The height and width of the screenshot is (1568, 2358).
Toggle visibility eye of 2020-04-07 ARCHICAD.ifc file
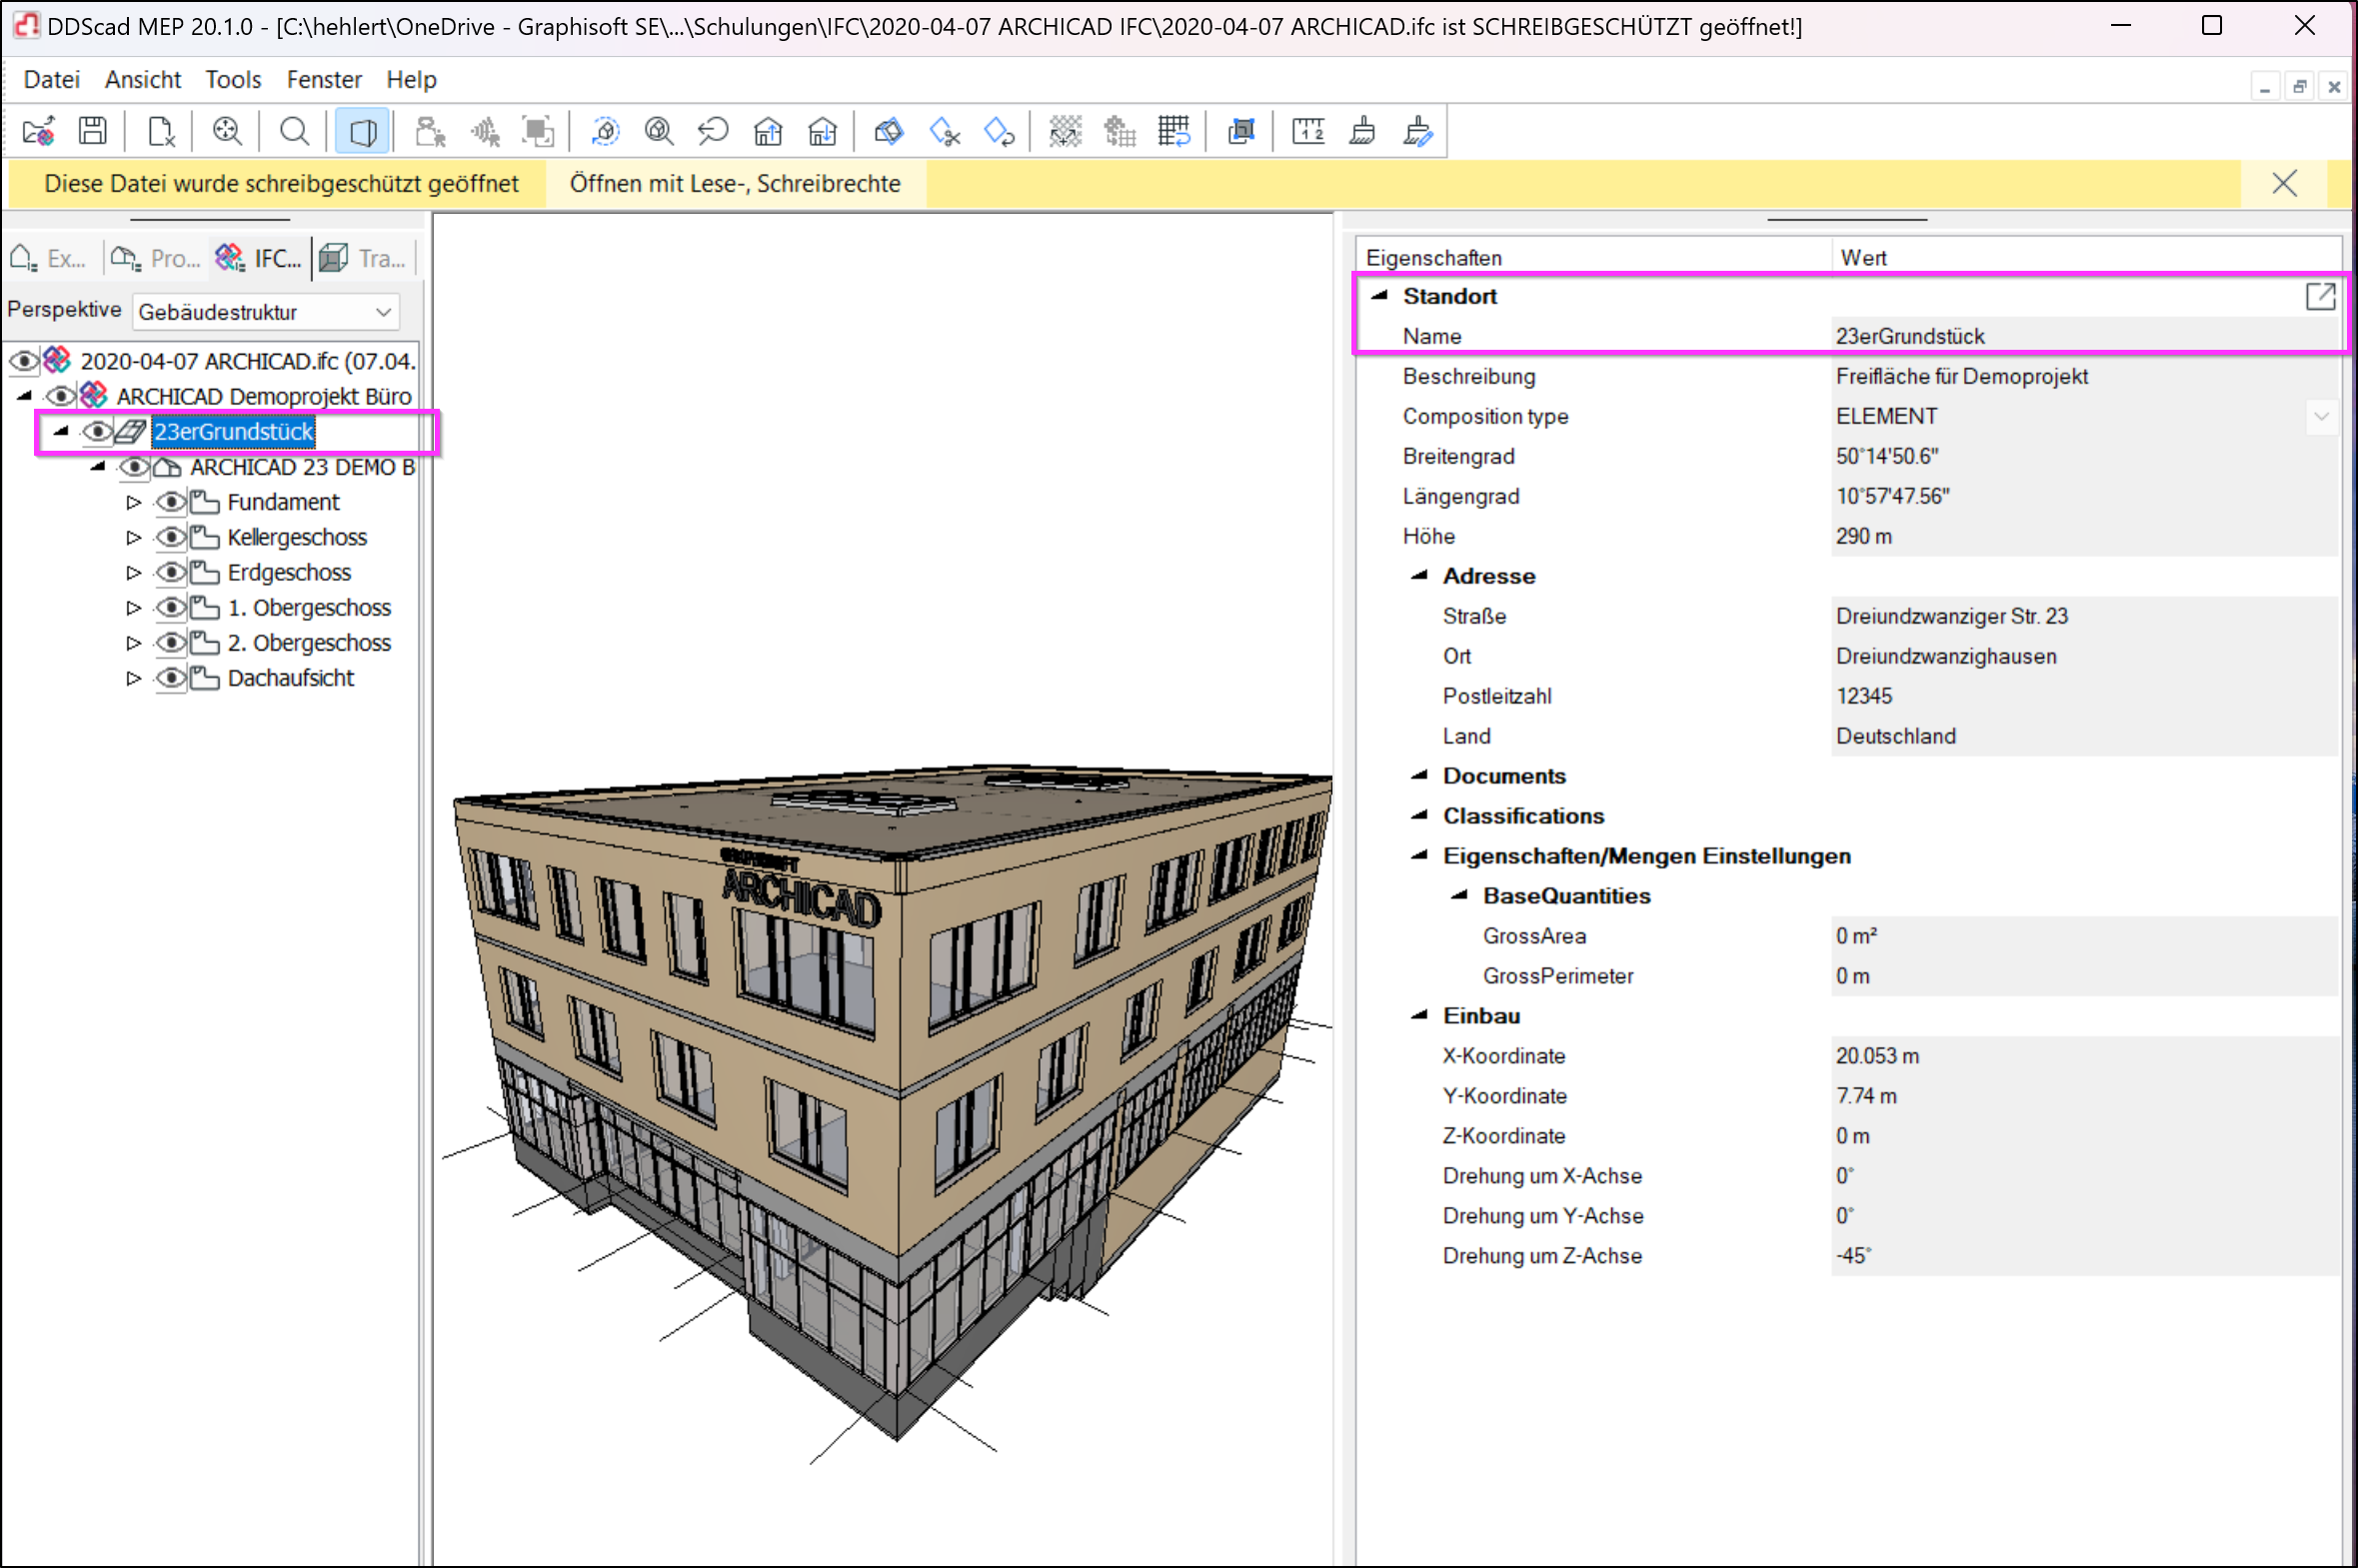coord(24,360)
